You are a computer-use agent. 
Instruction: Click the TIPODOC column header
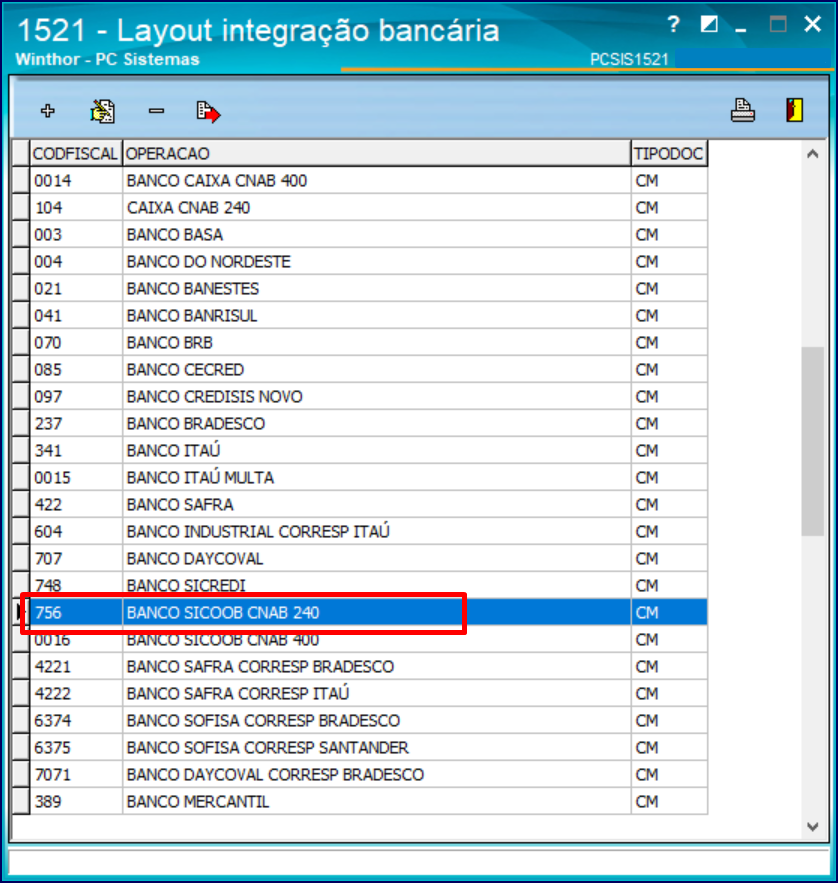click(668, 153)
